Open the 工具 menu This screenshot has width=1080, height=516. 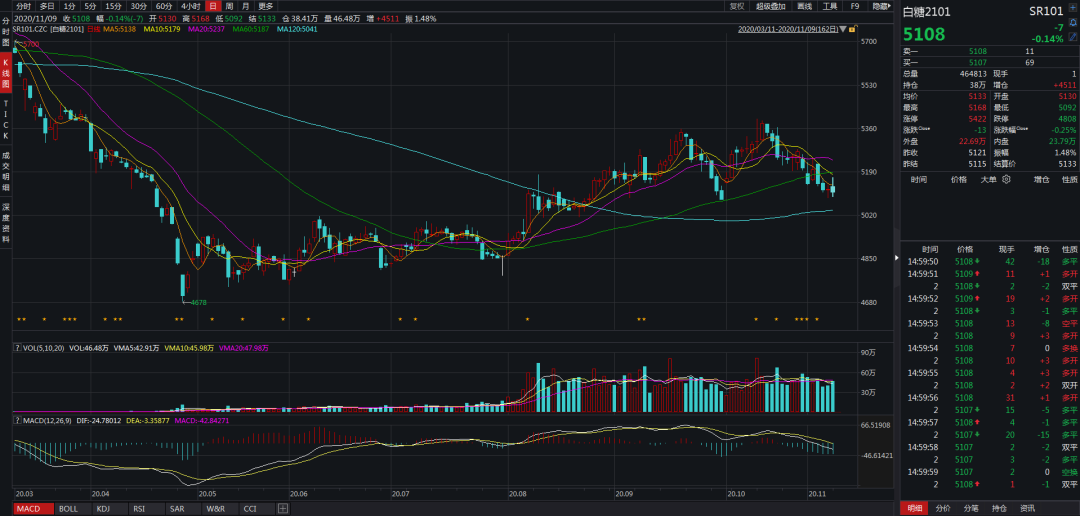point(830,6)
